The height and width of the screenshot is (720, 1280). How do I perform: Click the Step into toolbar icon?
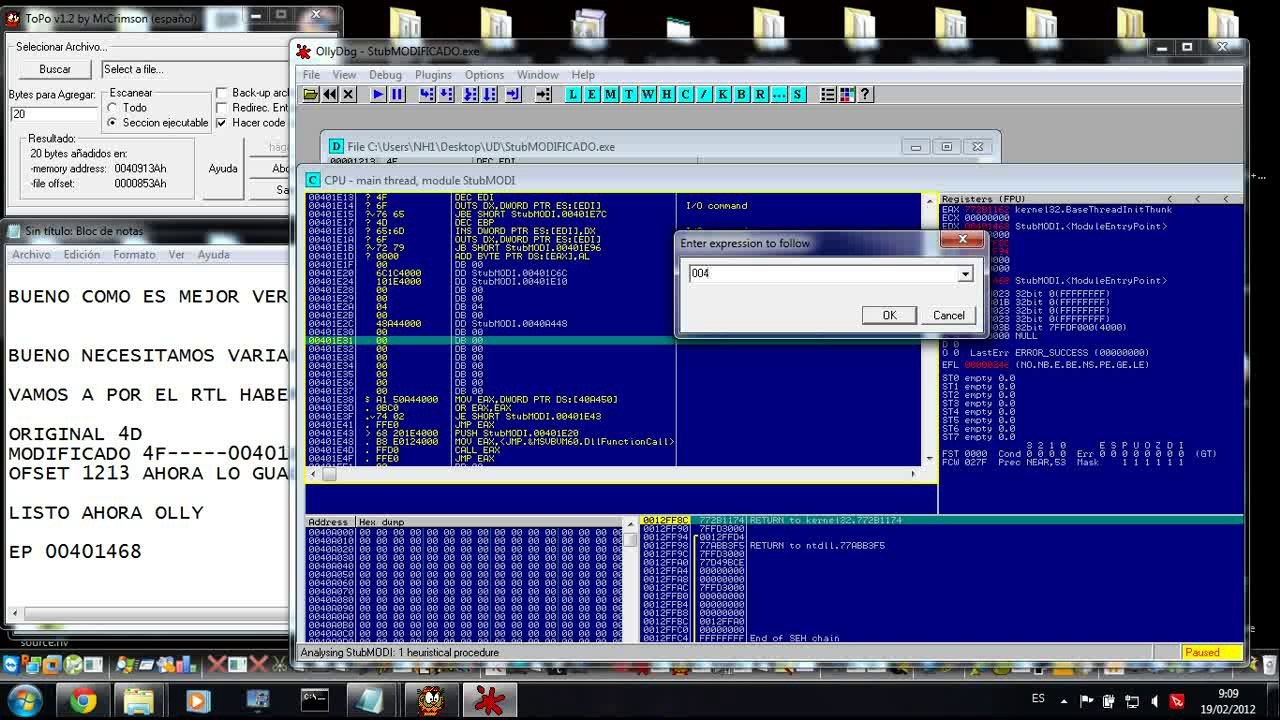point(427,94)
